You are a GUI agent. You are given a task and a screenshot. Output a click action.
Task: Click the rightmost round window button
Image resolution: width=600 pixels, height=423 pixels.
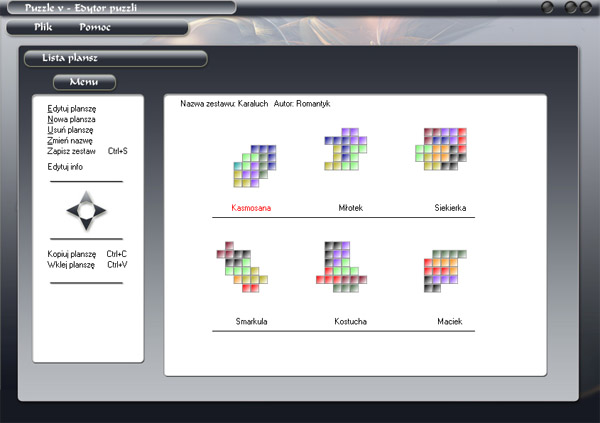click(586, 7)
